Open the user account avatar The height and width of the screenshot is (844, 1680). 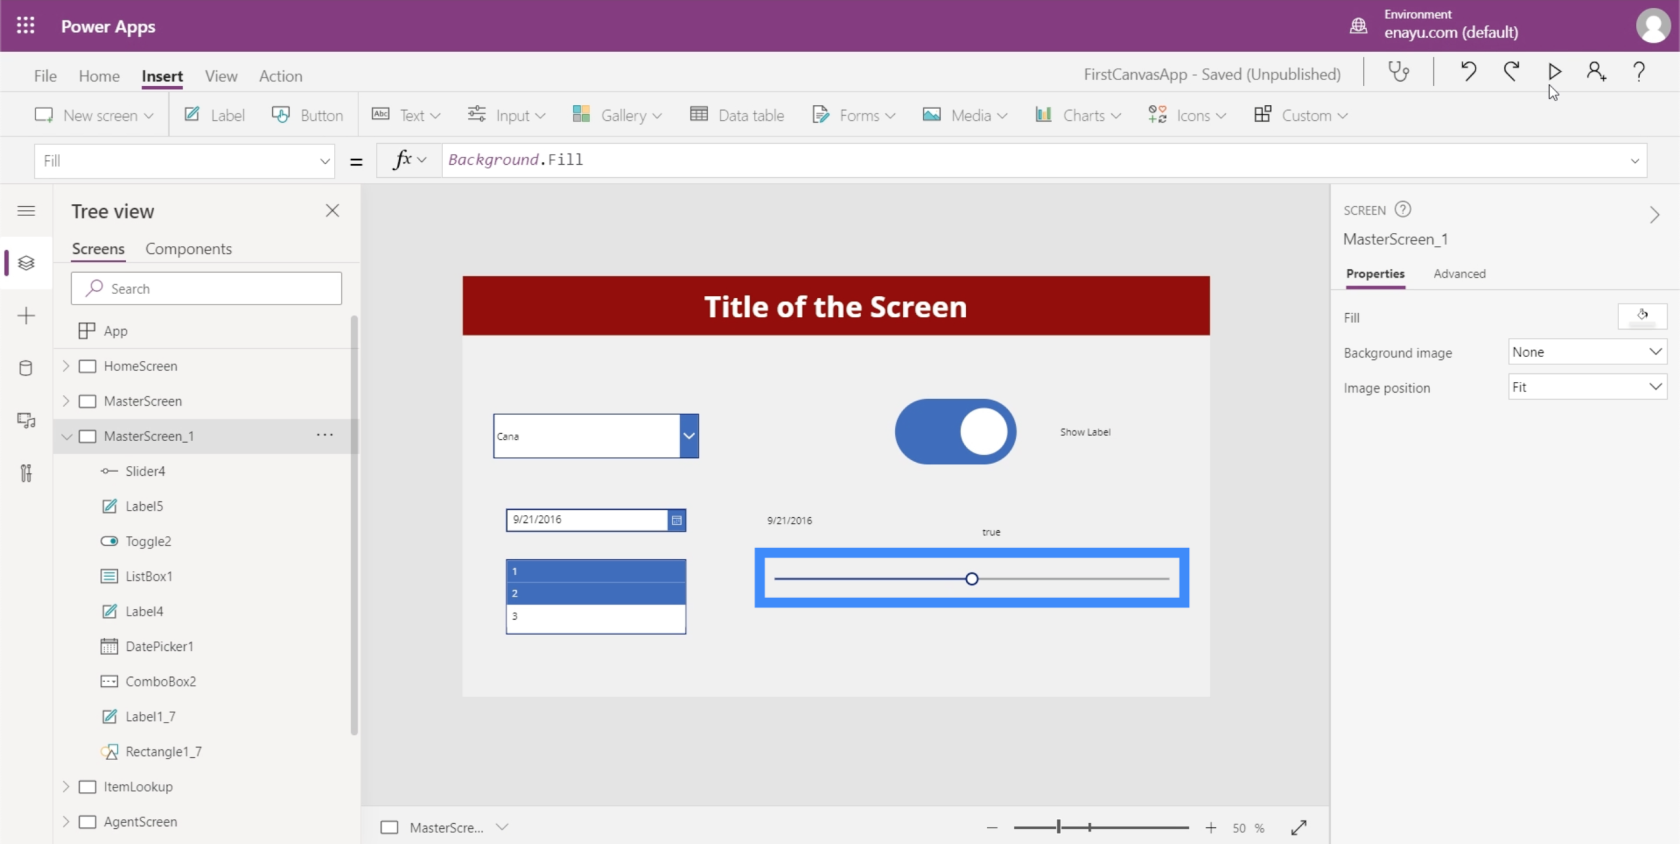[x=1652, y=26]
